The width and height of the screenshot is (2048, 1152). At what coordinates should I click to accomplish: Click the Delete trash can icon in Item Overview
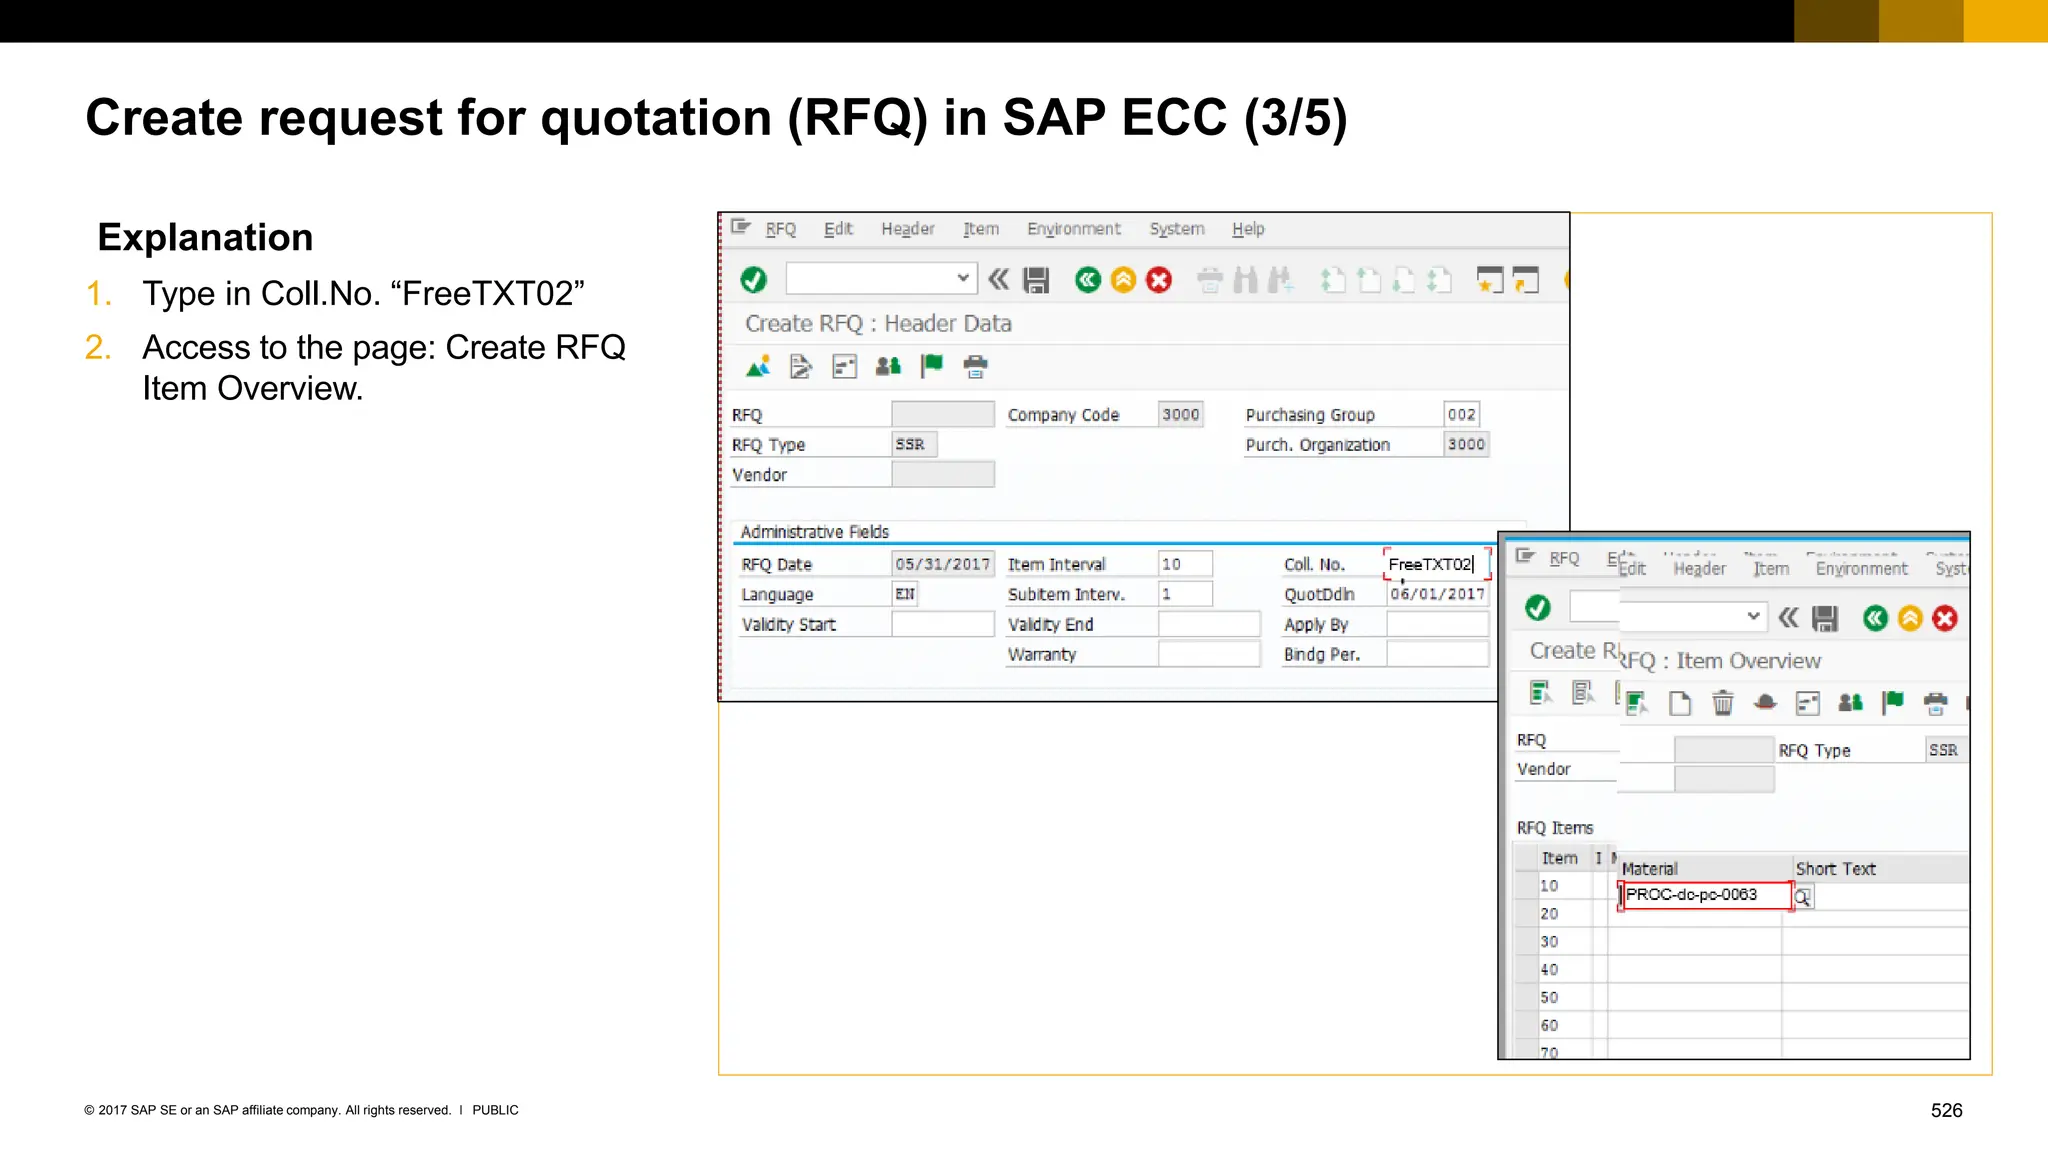[1723, 703]
